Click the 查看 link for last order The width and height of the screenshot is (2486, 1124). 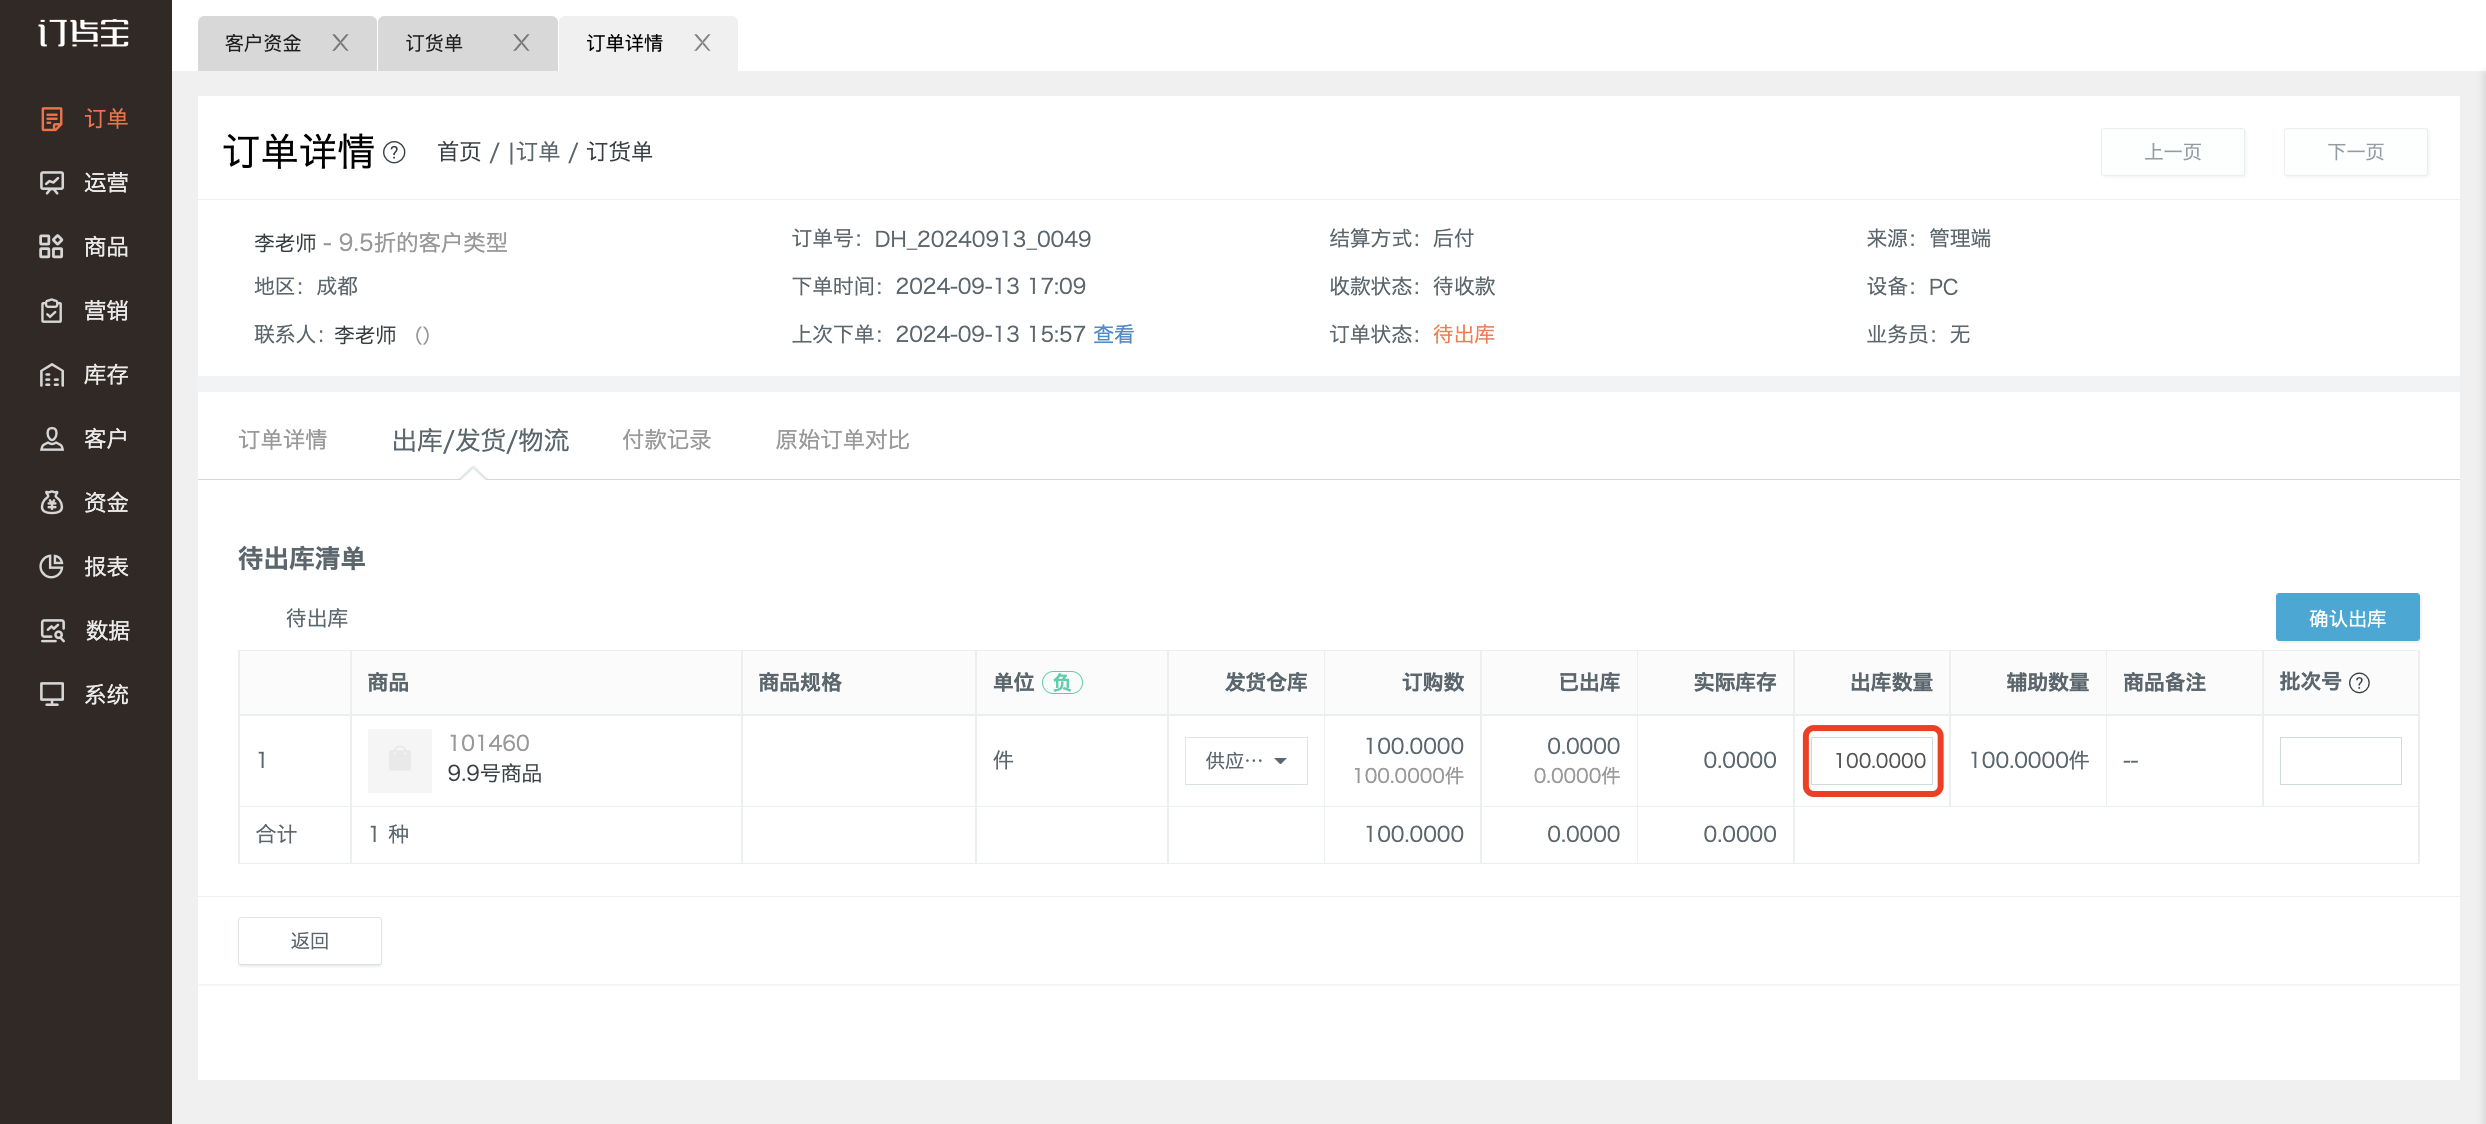(1113, 335)
